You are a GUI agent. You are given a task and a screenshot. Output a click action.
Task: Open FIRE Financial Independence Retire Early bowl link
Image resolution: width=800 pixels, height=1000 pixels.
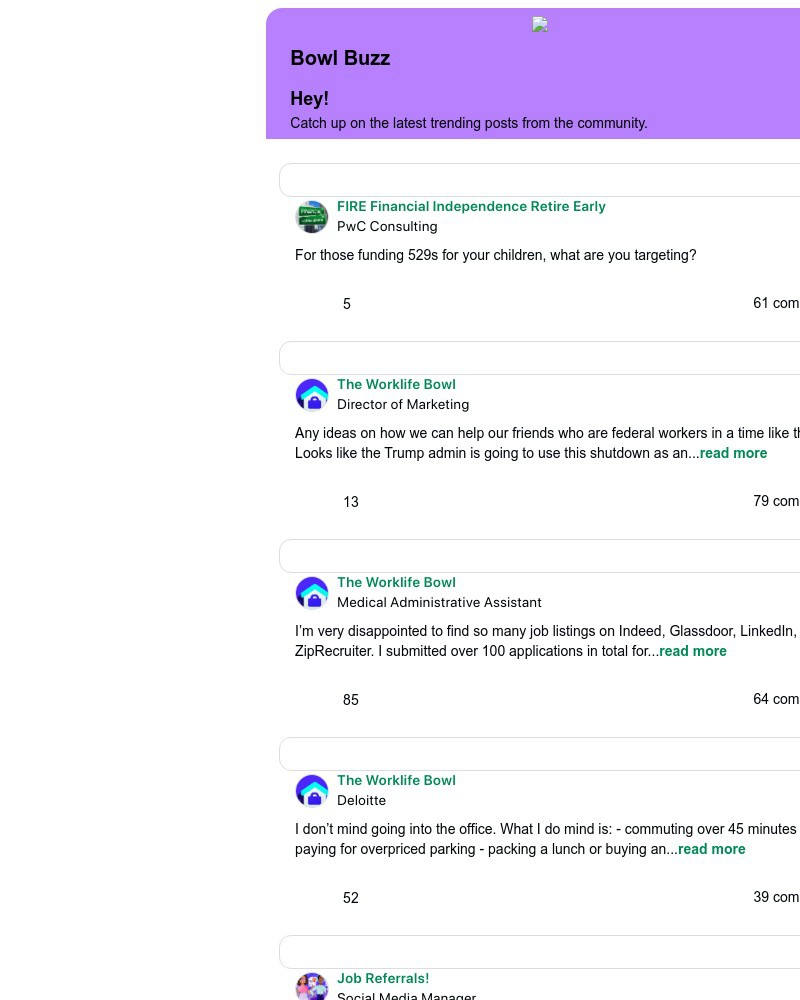coord(471,207)
